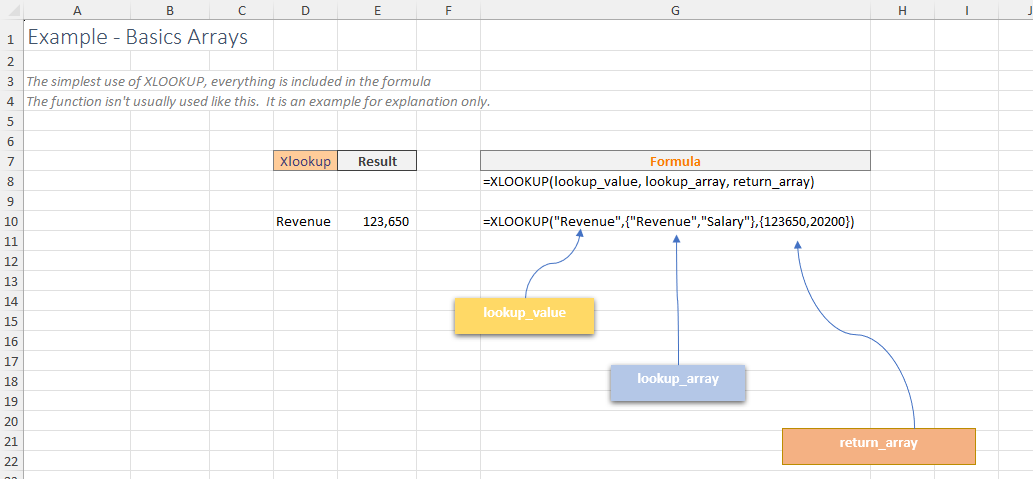Image resolution: width=1033 pixels, height=479 pixels.
Task: Select row 5 header
Action: coord(11,122)
